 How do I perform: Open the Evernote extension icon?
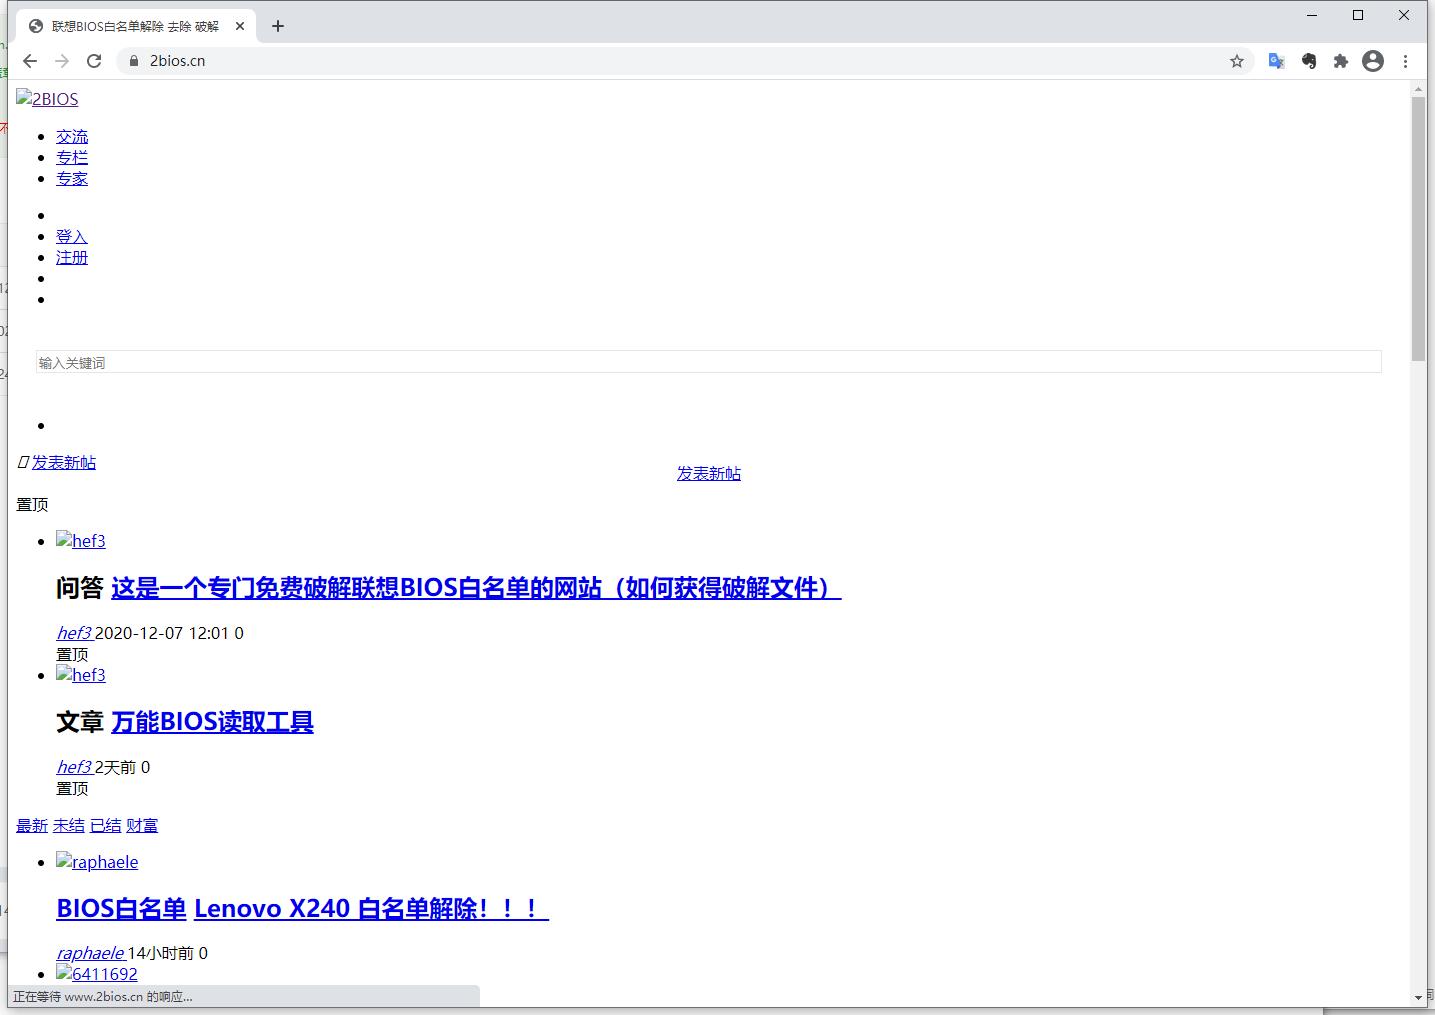1308,61
